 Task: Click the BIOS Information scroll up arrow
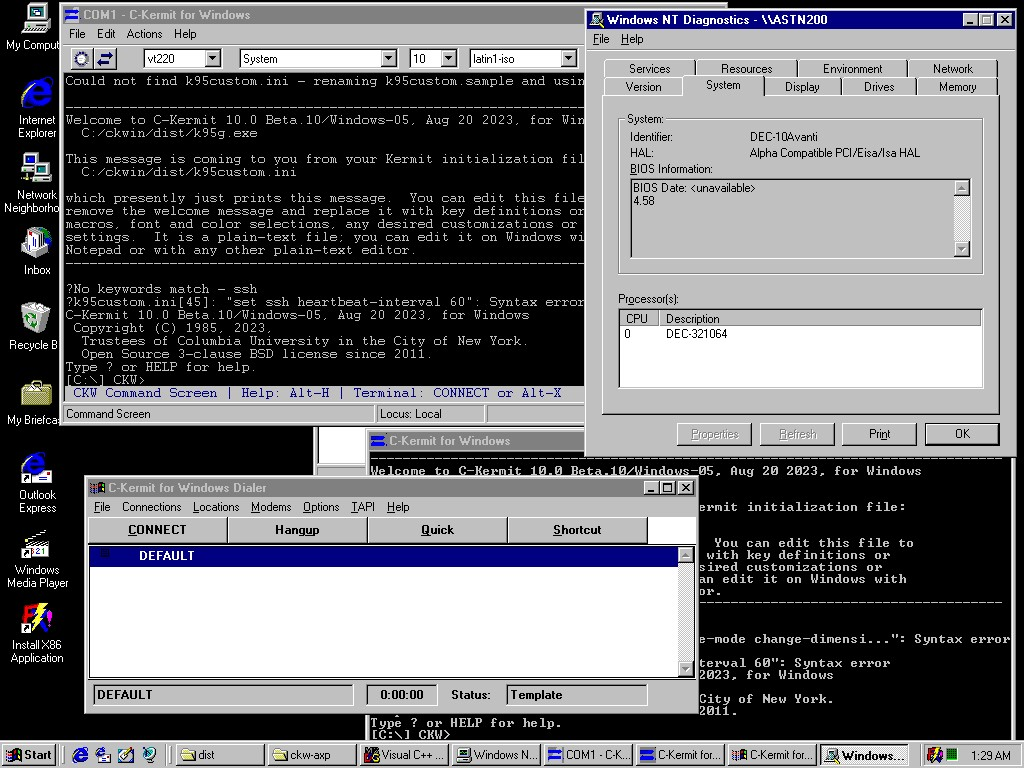961,188
